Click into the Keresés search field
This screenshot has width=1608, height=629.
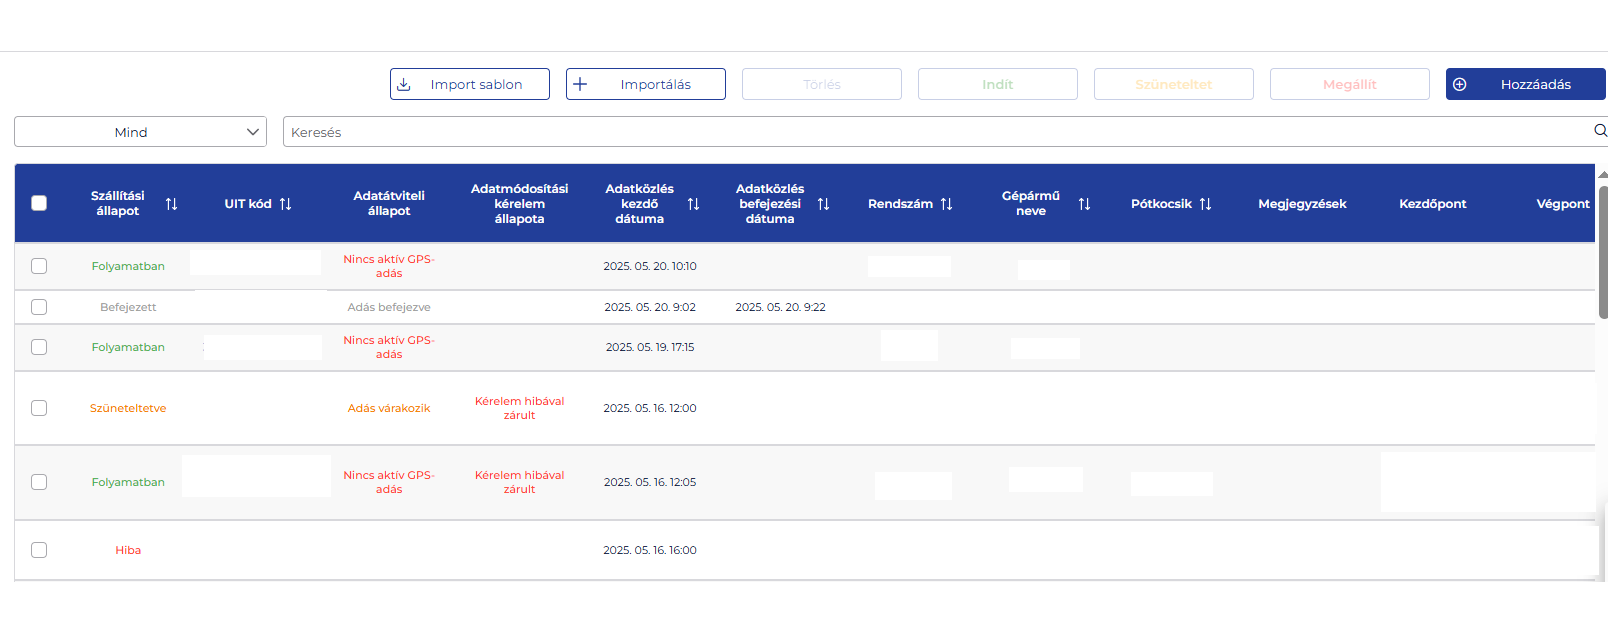[x=930, y=132]
